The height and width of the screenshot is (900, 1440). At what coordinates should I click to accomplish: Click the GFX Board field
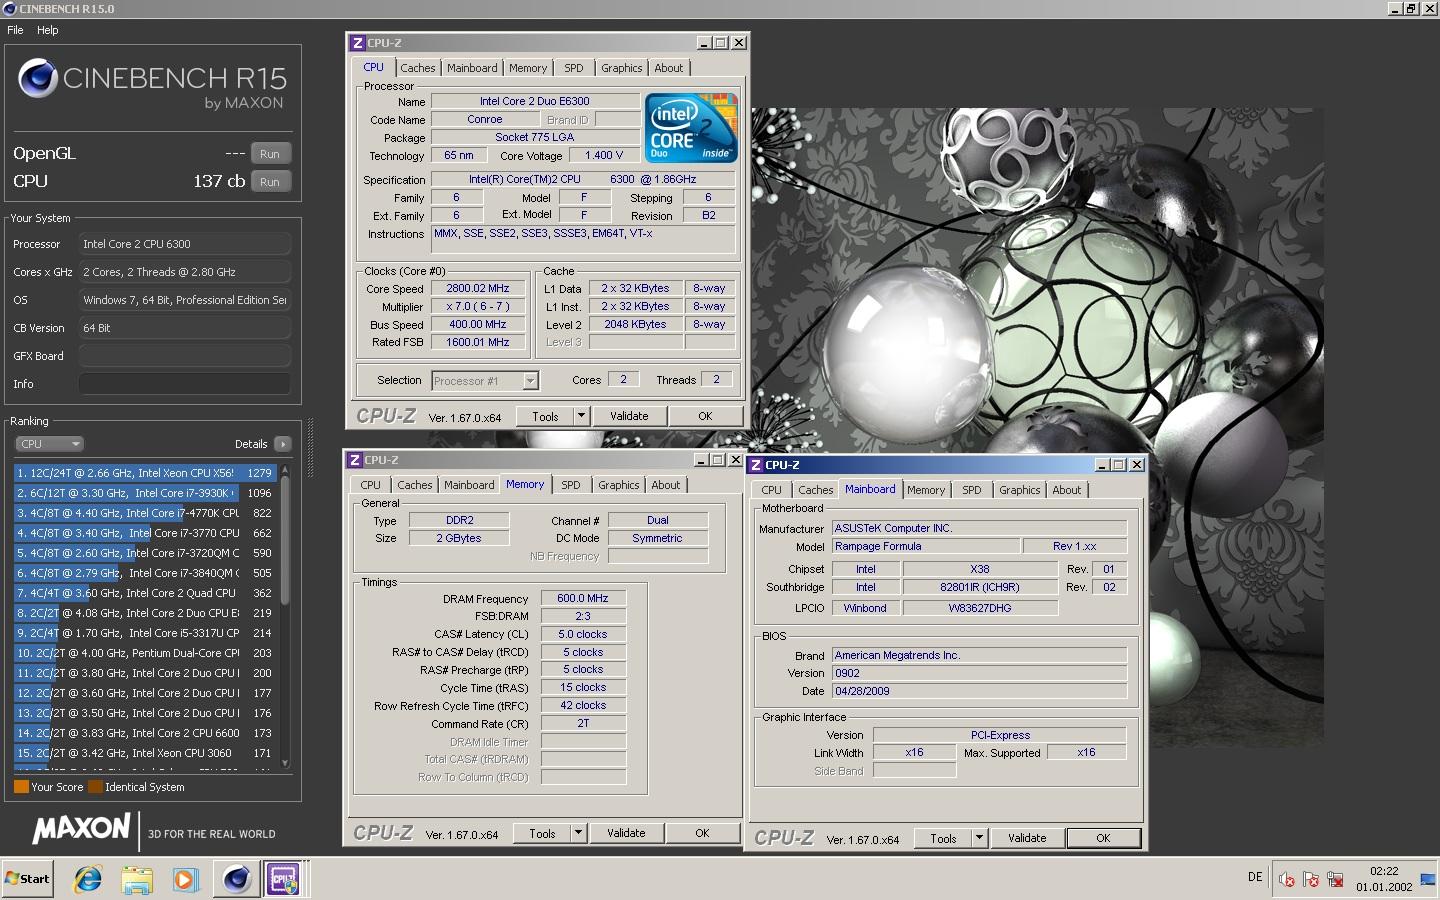(x=185, y=356)
